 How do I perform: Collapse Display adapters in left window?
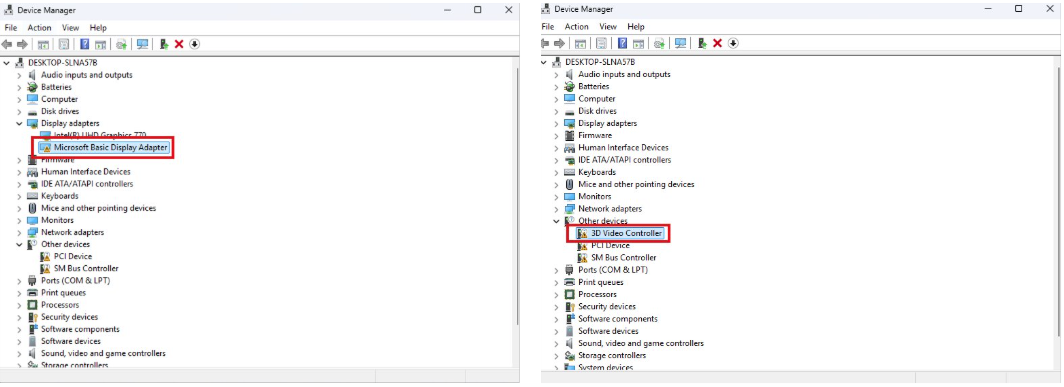coord(19,124)
